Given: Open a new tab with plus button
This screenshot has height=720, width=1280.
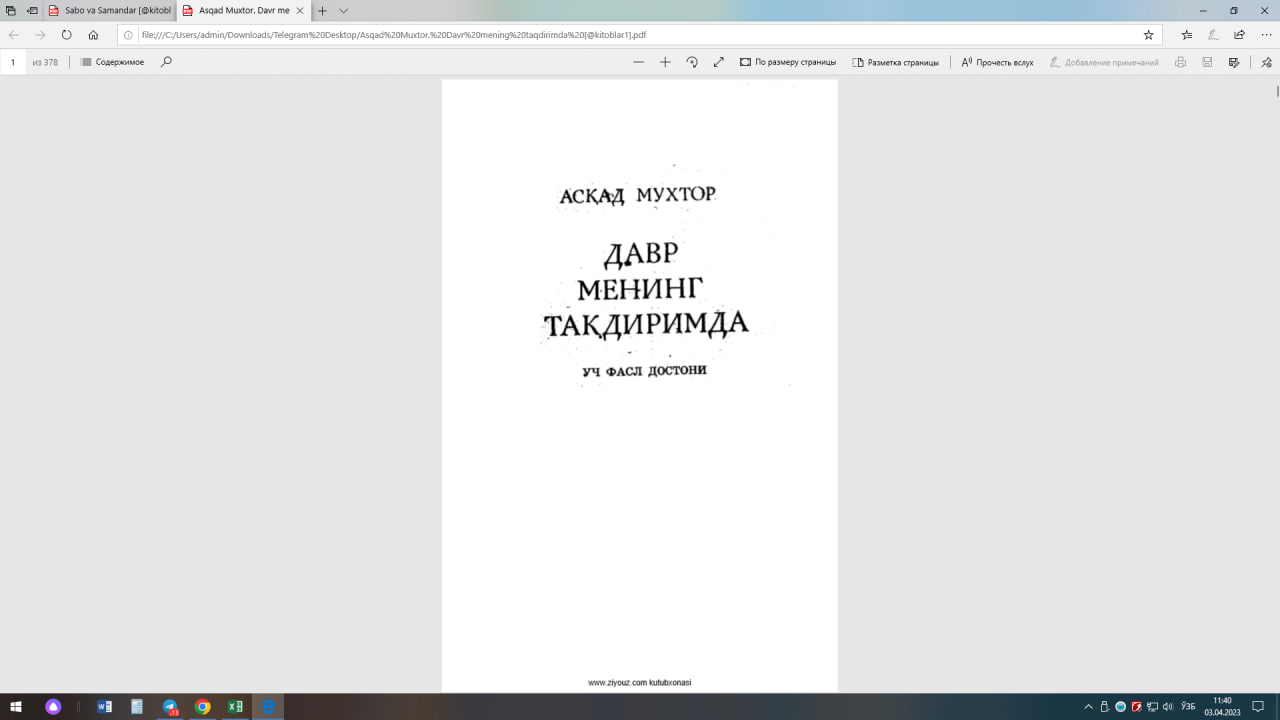Looking at the screenshot, I should tap(322, 10).
